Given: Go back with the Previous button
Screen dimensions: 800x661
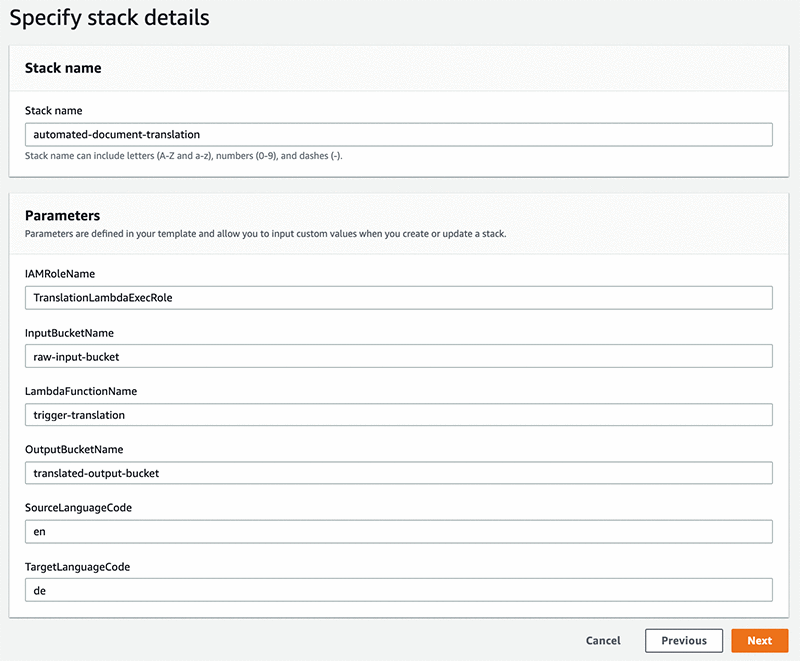Looking at the screenshot, I should tap(683, 641).
